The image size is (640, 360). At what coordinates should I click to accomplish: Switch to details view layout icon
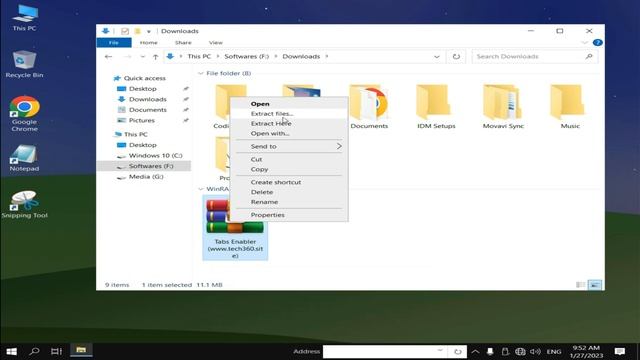click(x=580, y=284)
